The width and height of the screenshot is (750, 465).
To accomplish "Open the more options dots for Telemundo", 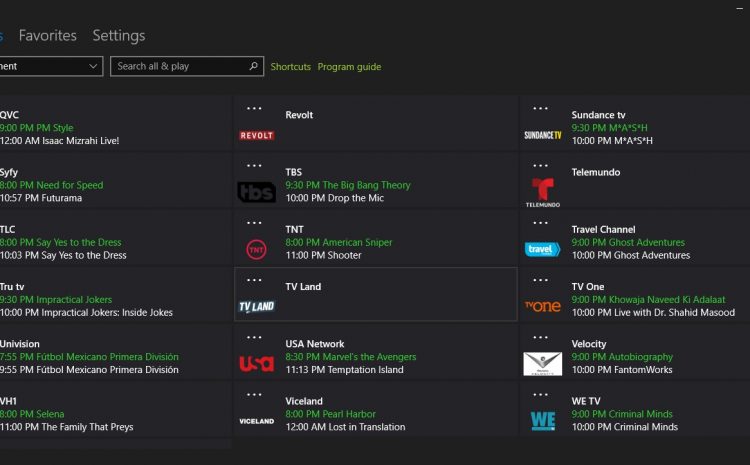I will (x=540, y=166).
